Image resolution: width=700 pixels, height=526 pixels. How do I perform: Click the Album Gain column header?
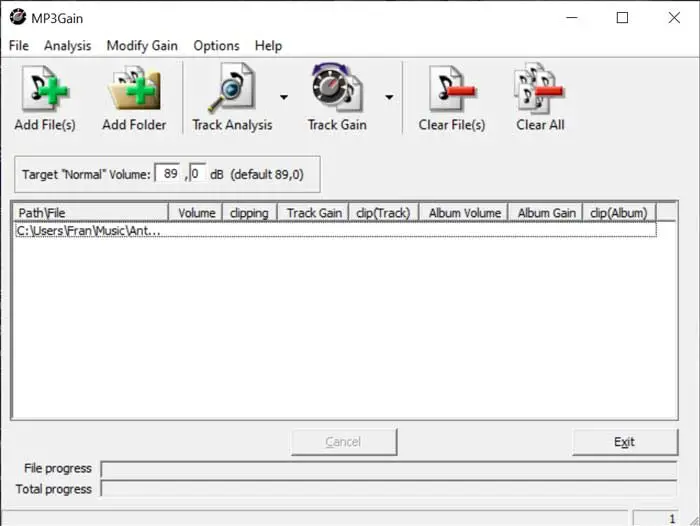[x=546, y=213]
